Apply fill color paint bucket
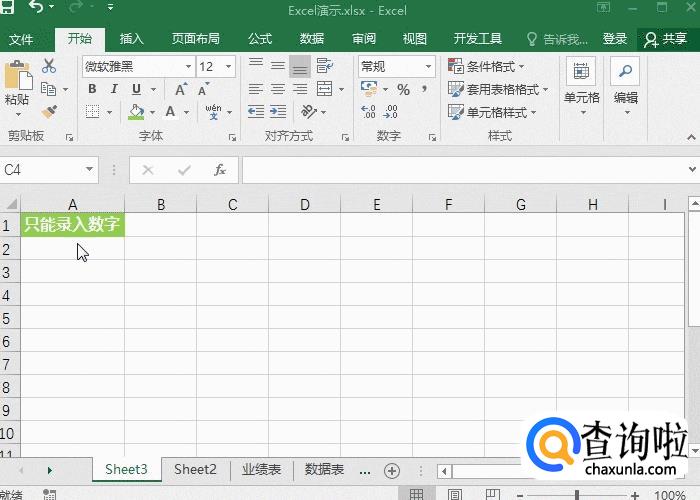This screenshot has width=700, height=500. pos(136,112)
